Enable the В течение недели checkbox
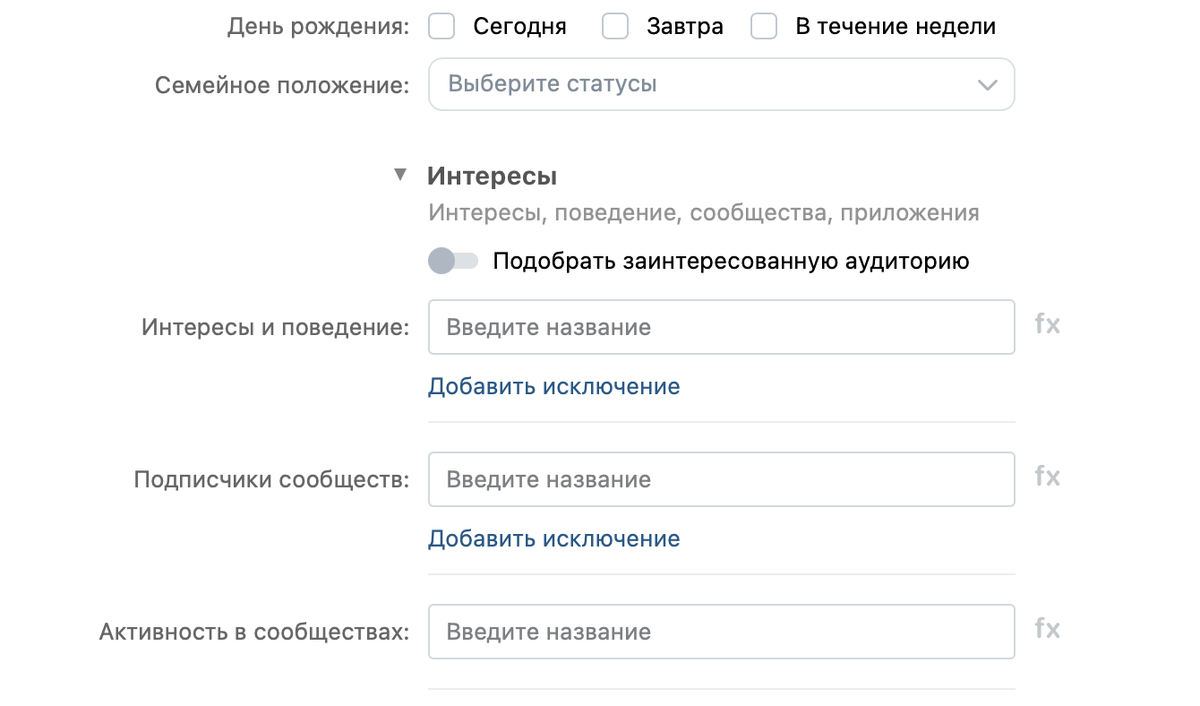The width and height of the screenshot is (1200, 706). click(764, 26)
